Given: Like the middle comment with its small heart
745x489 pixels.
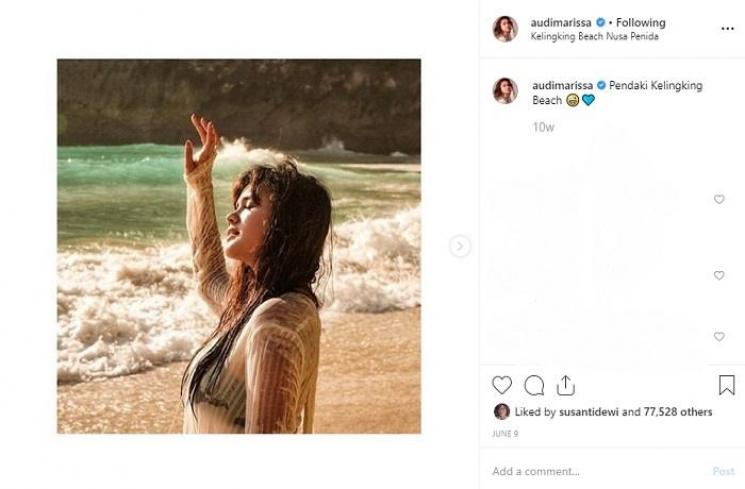Looking at the screenshot, I should point(719,275).
